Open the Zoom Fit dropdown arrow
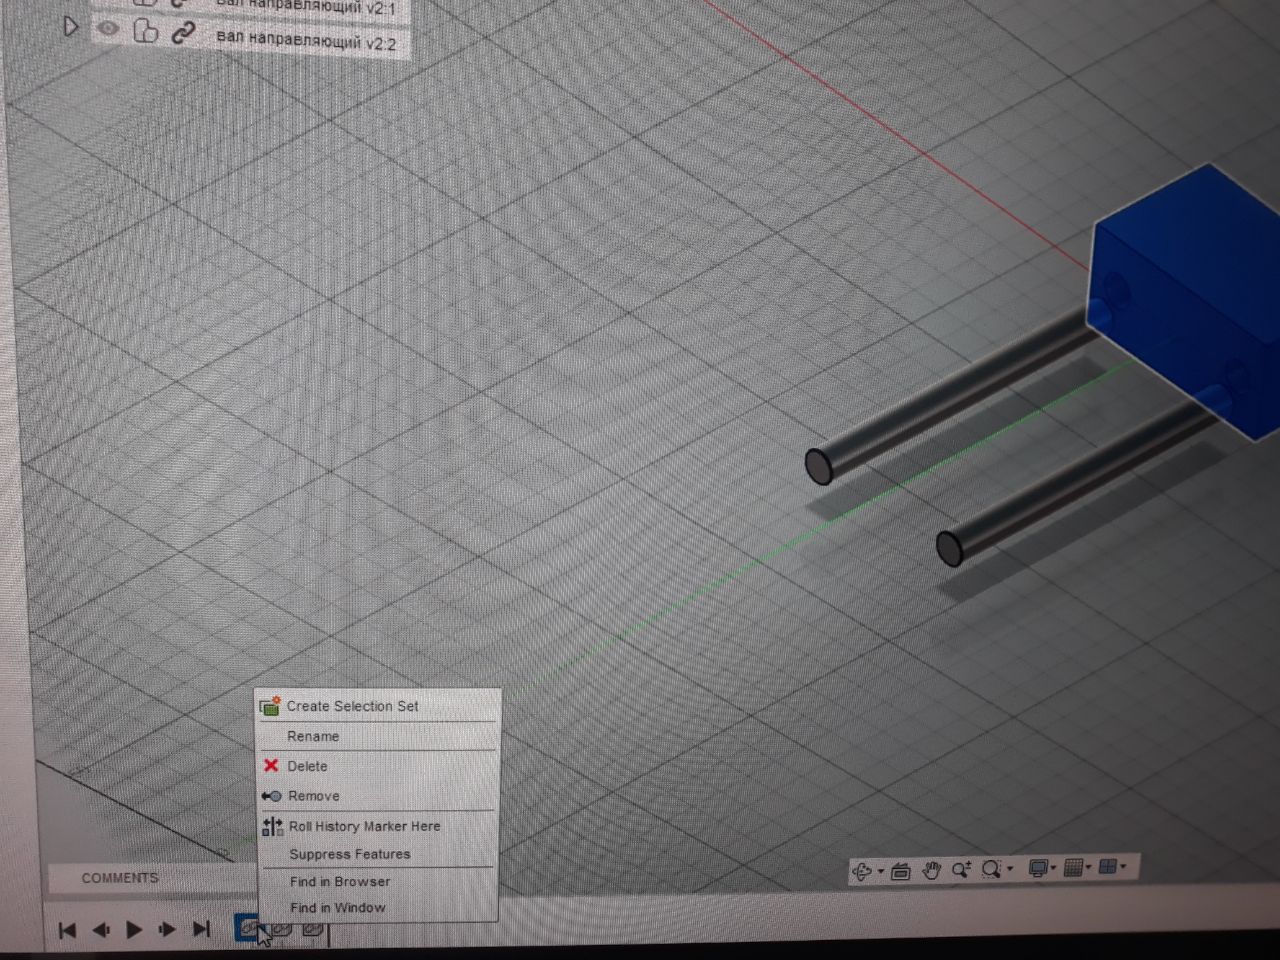1280x960 pixels. [1010, 868]
